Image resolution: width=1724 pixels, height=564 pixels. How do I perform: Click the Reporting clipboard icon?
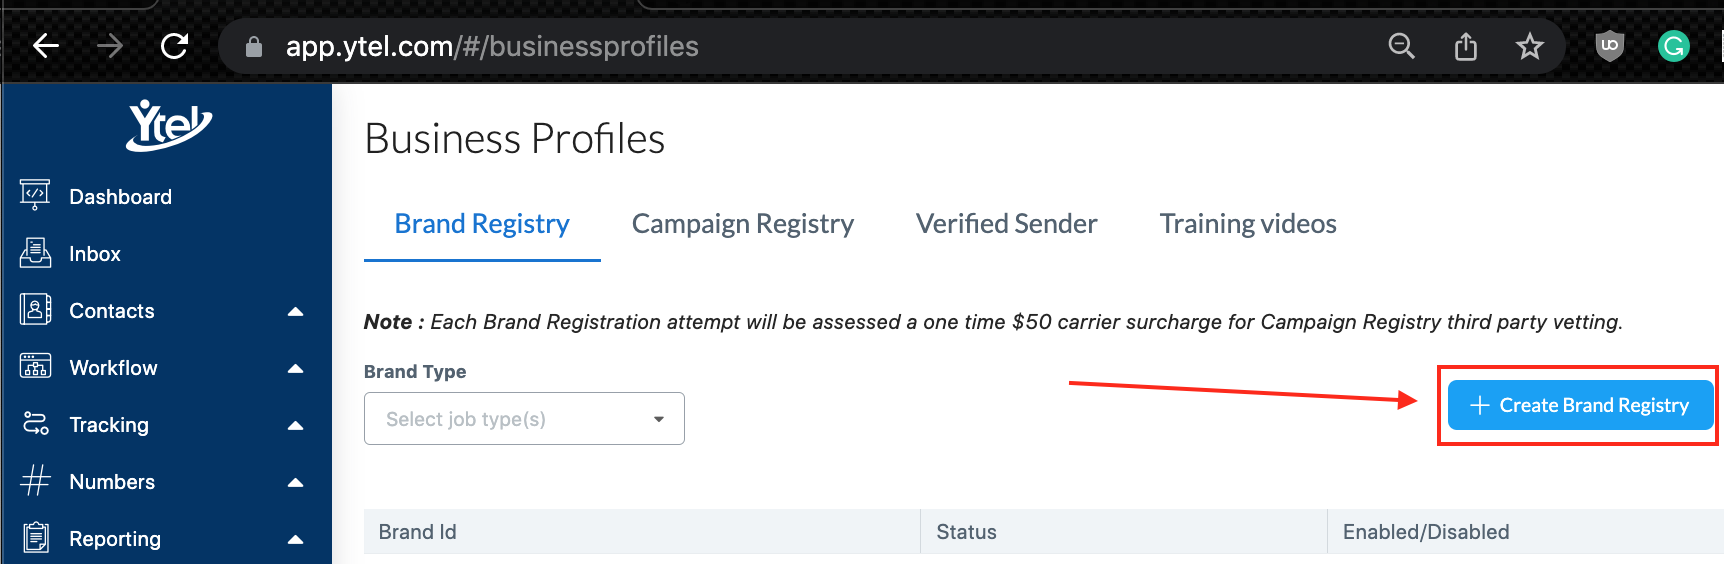point(36,538)
